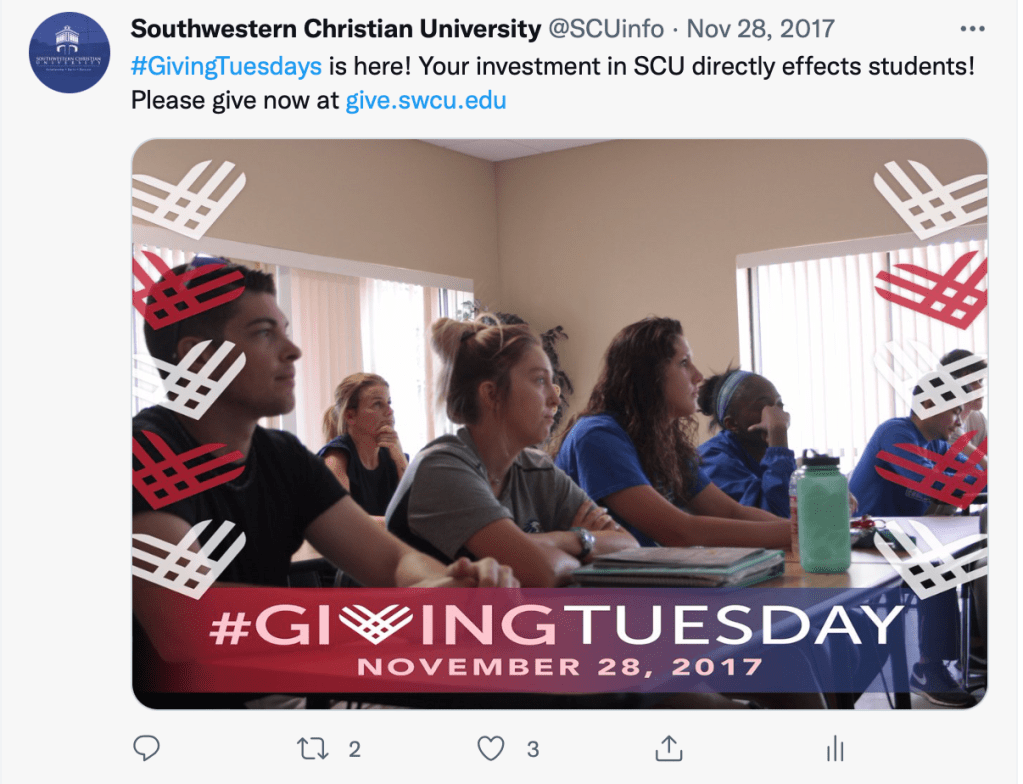The image size is (1023, 784).
Task: Click the white heart logo top-left of photo
Action: tap(189, 199)
